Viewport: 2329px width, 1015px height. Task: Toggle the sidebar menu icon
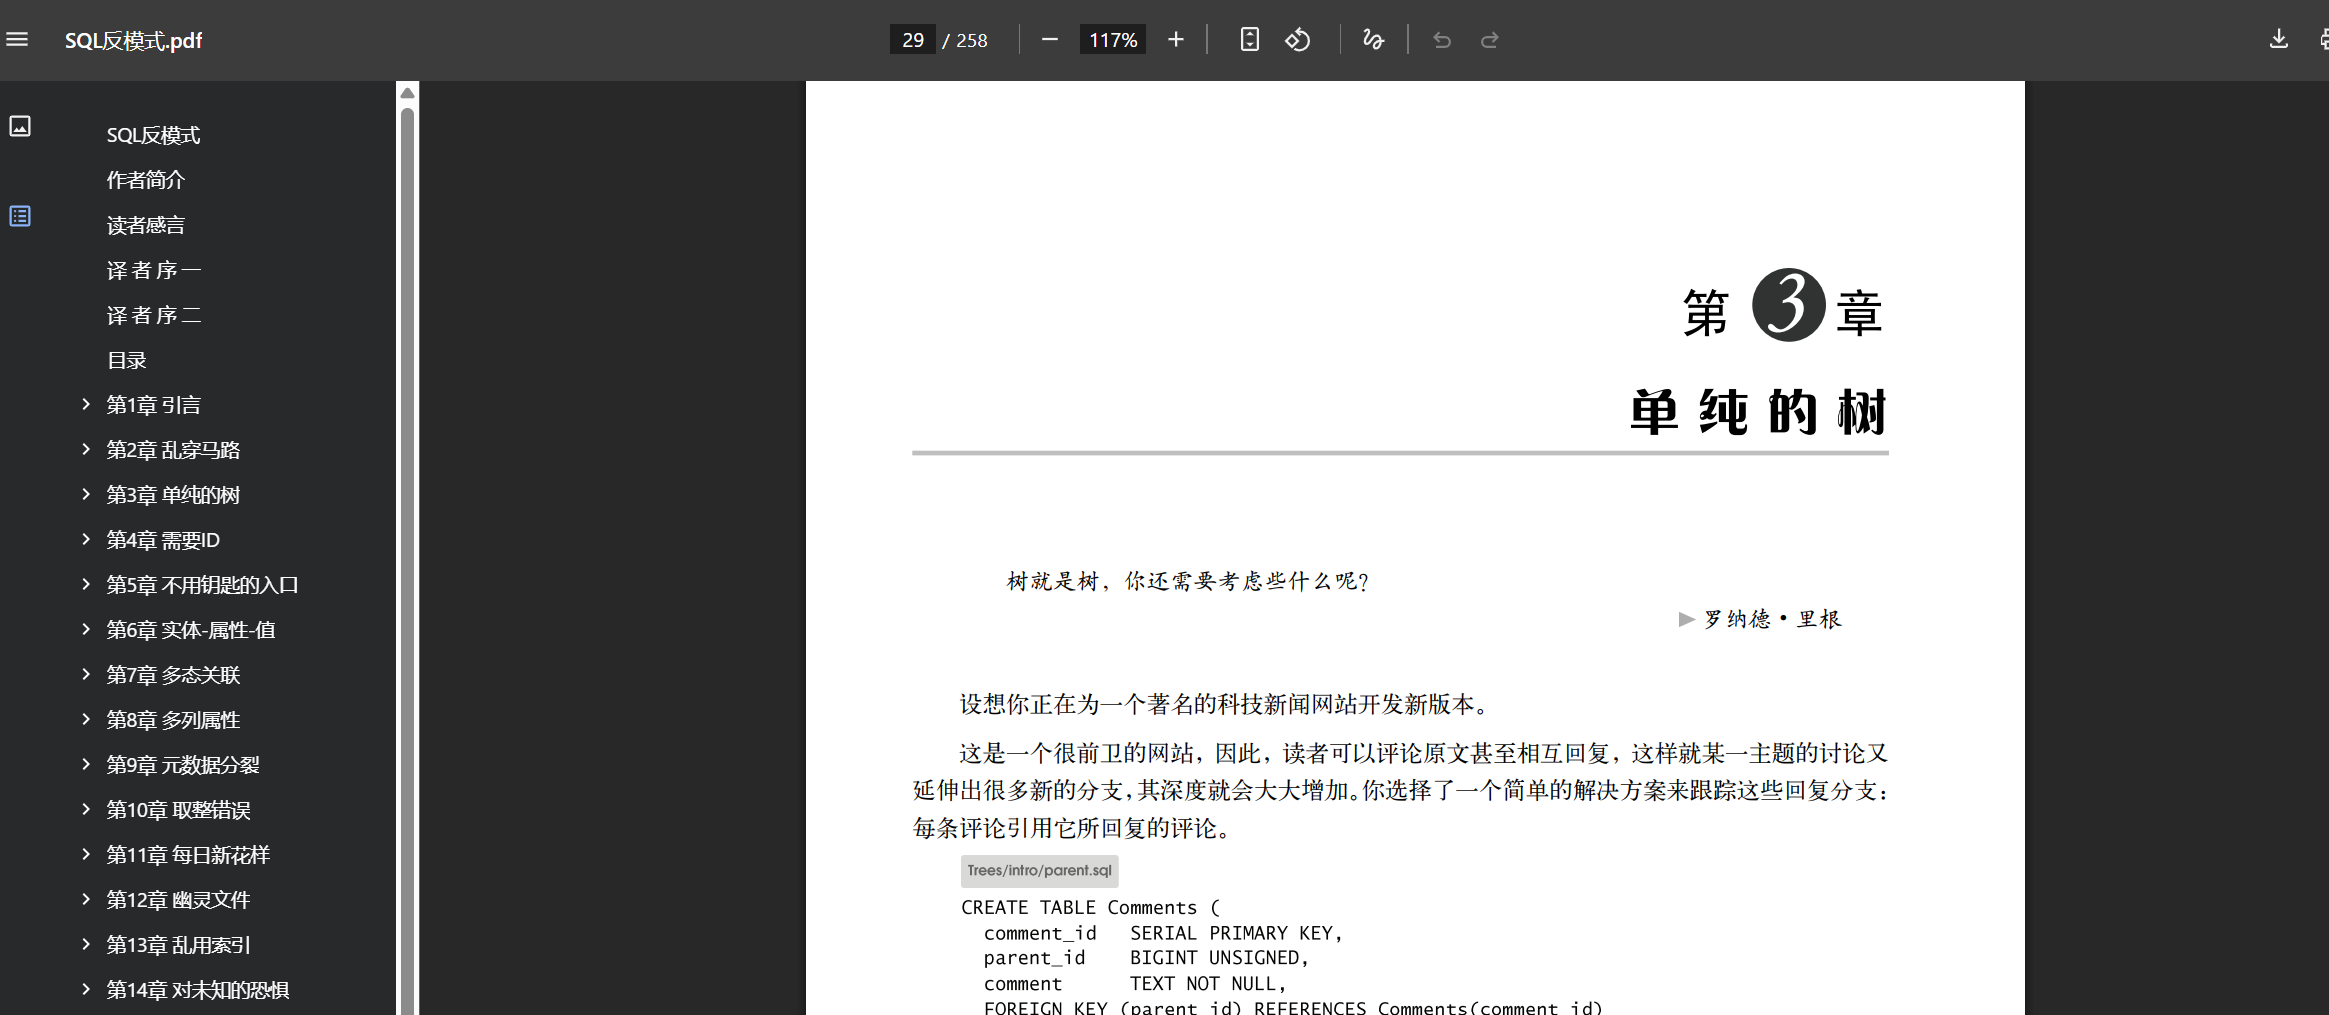coord(17,40)
